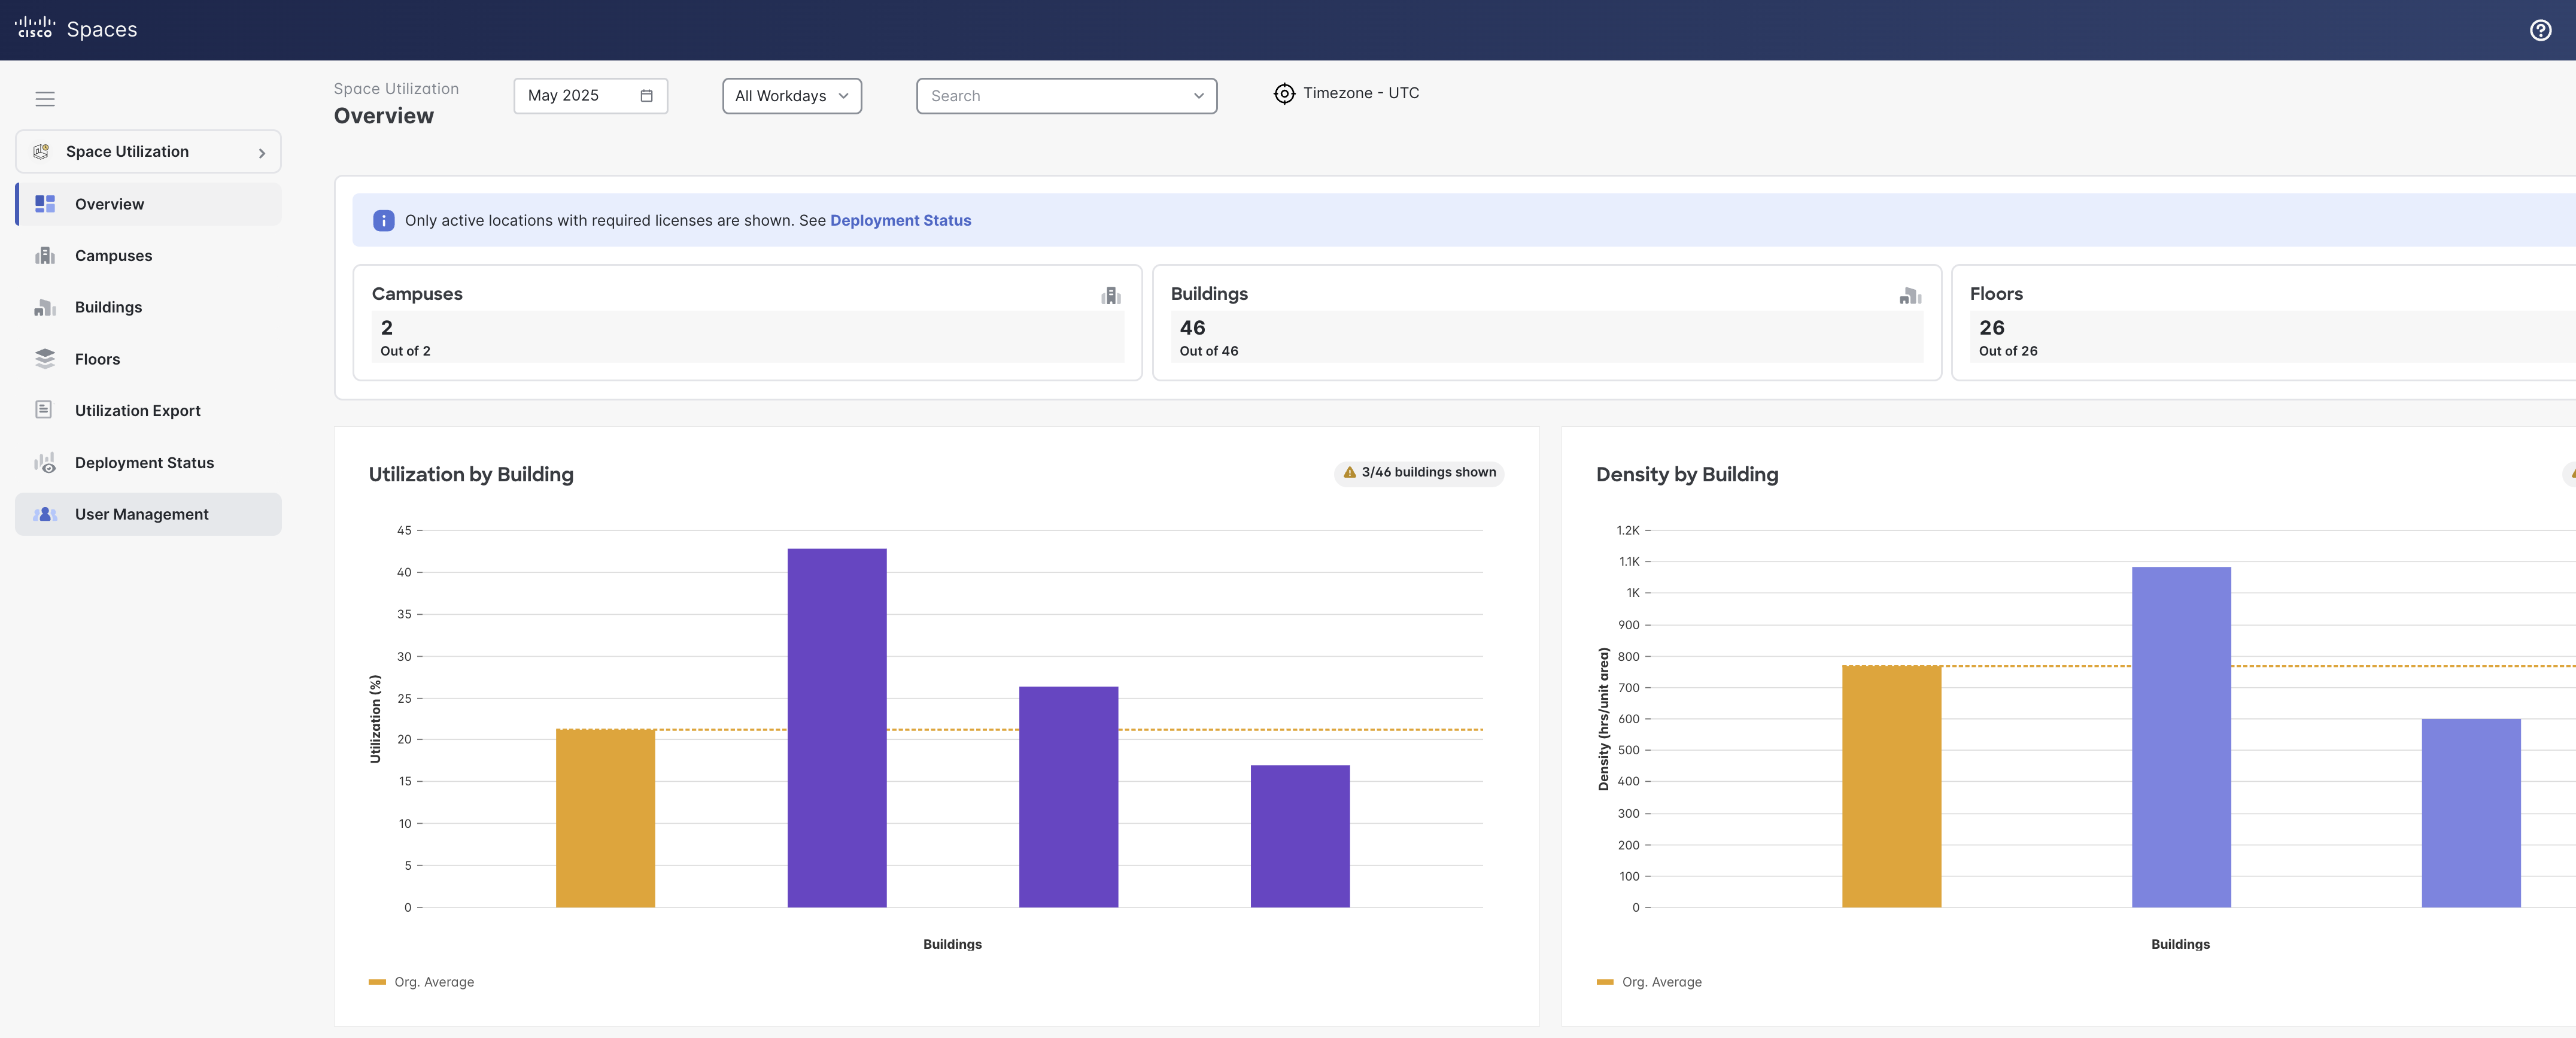Click the calendar icon in date field
Viewport: 2576px width, 1038px height.
[x=646, y=96]
